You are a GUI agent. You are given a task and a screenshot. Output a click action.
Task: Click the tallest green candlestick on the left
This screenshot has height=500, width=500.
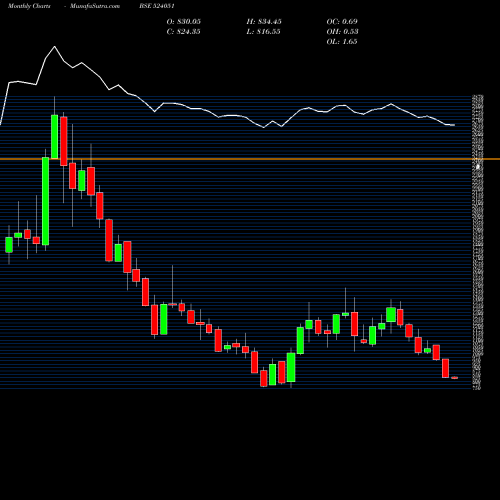(x=45, y=201)
